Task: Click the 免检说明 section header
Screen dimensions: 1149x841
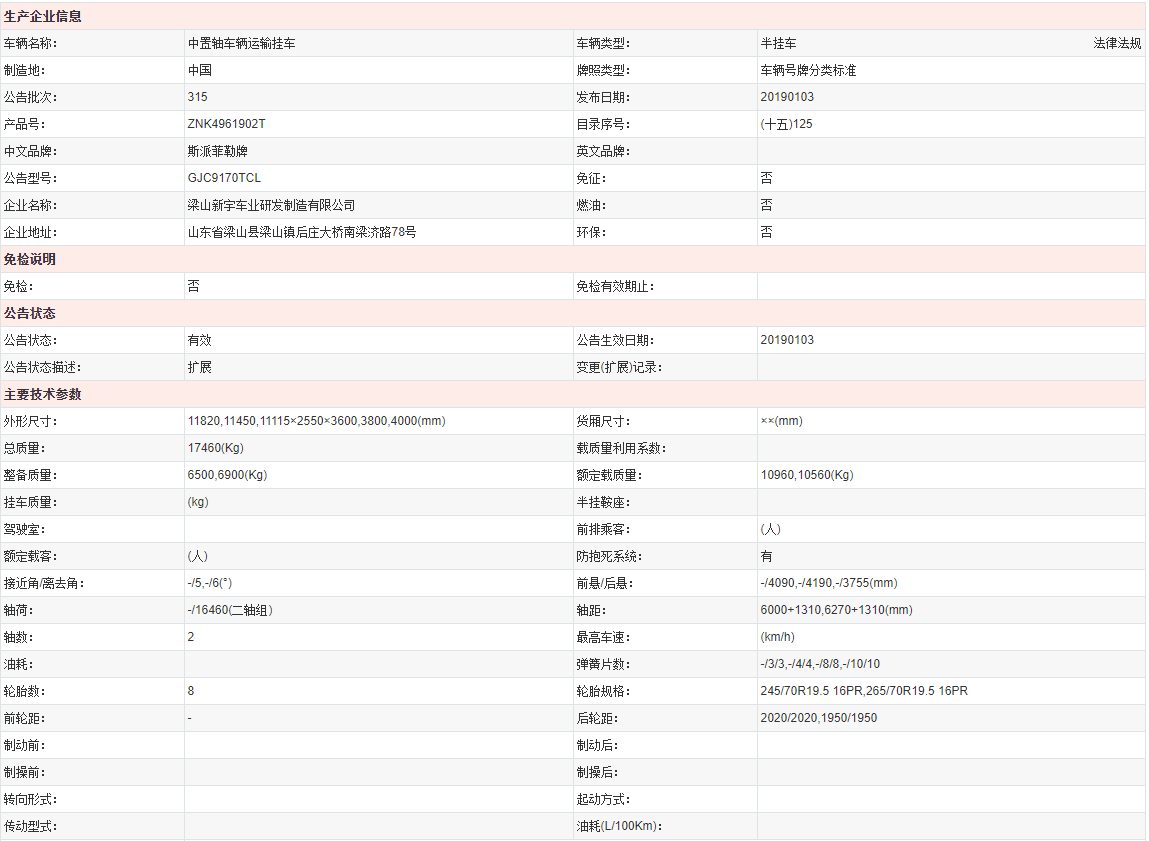Action: 30,260
